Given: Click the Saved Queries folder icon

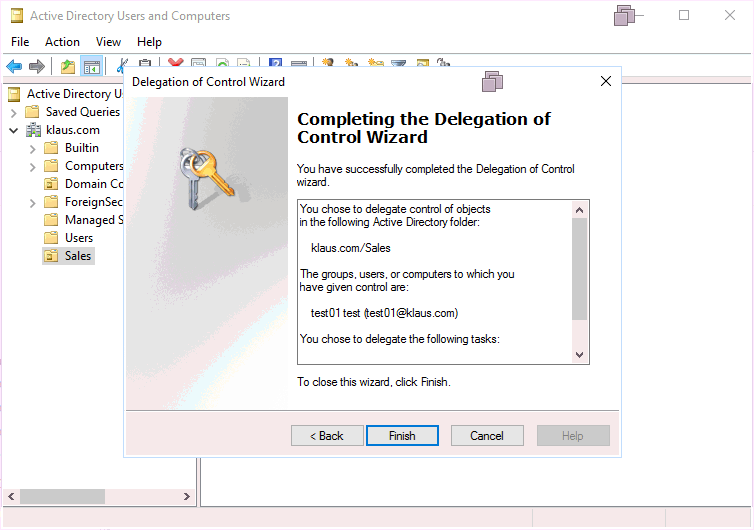Looking at the screenshot, I should point(32,112).
